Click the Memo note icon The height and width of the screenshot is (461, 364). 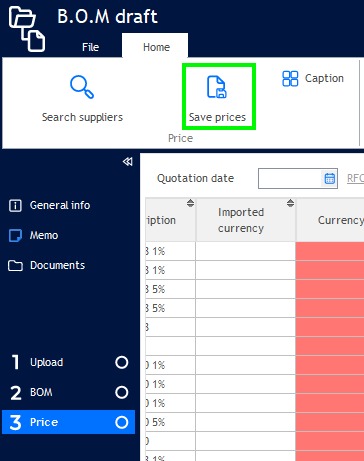click(x=15, y=235)
